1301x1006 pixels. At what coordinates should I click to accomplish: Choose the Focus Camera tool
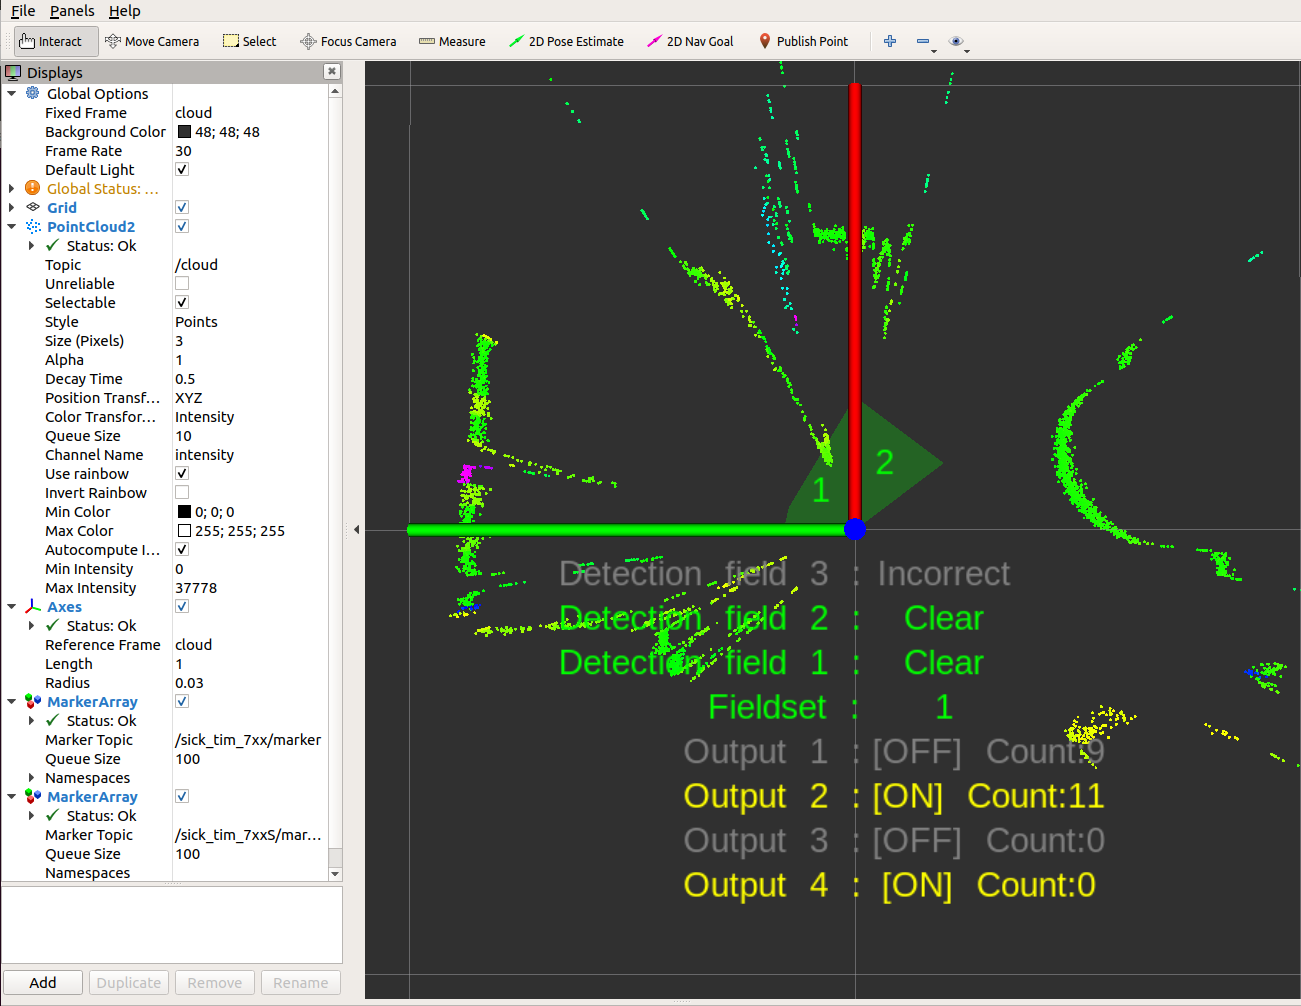coord(348,41)
